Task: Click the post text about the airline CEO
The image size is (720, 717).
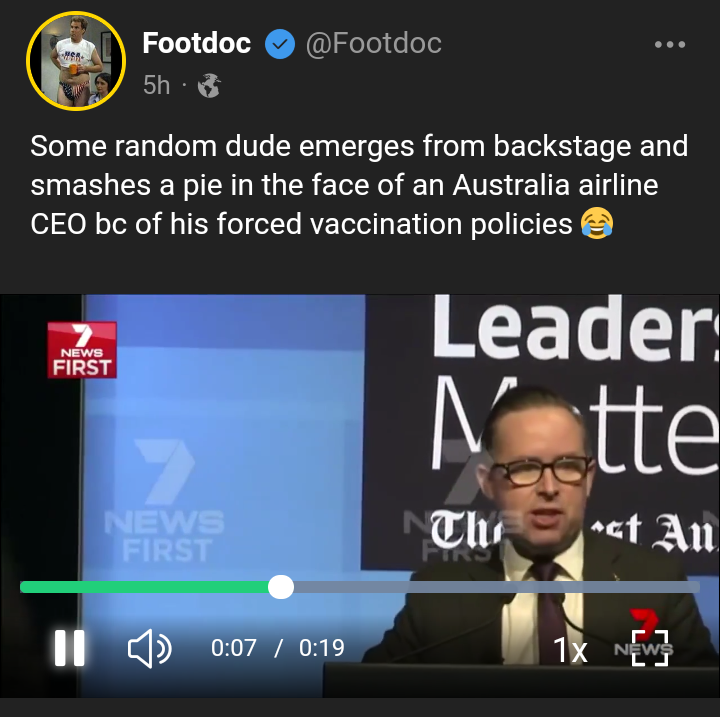Action: (359, 185)
